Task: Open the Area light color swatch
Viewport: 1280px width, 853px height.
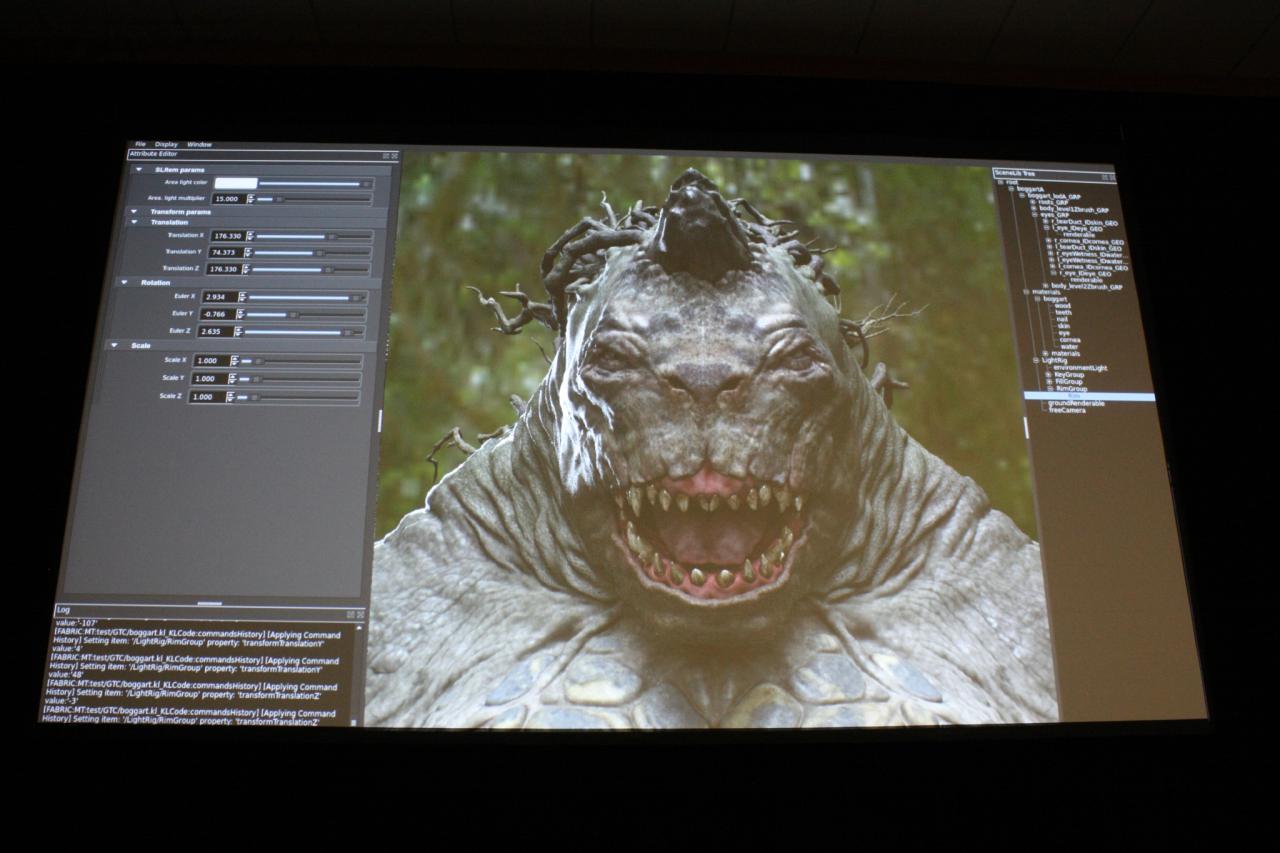Action: point(236,183)
